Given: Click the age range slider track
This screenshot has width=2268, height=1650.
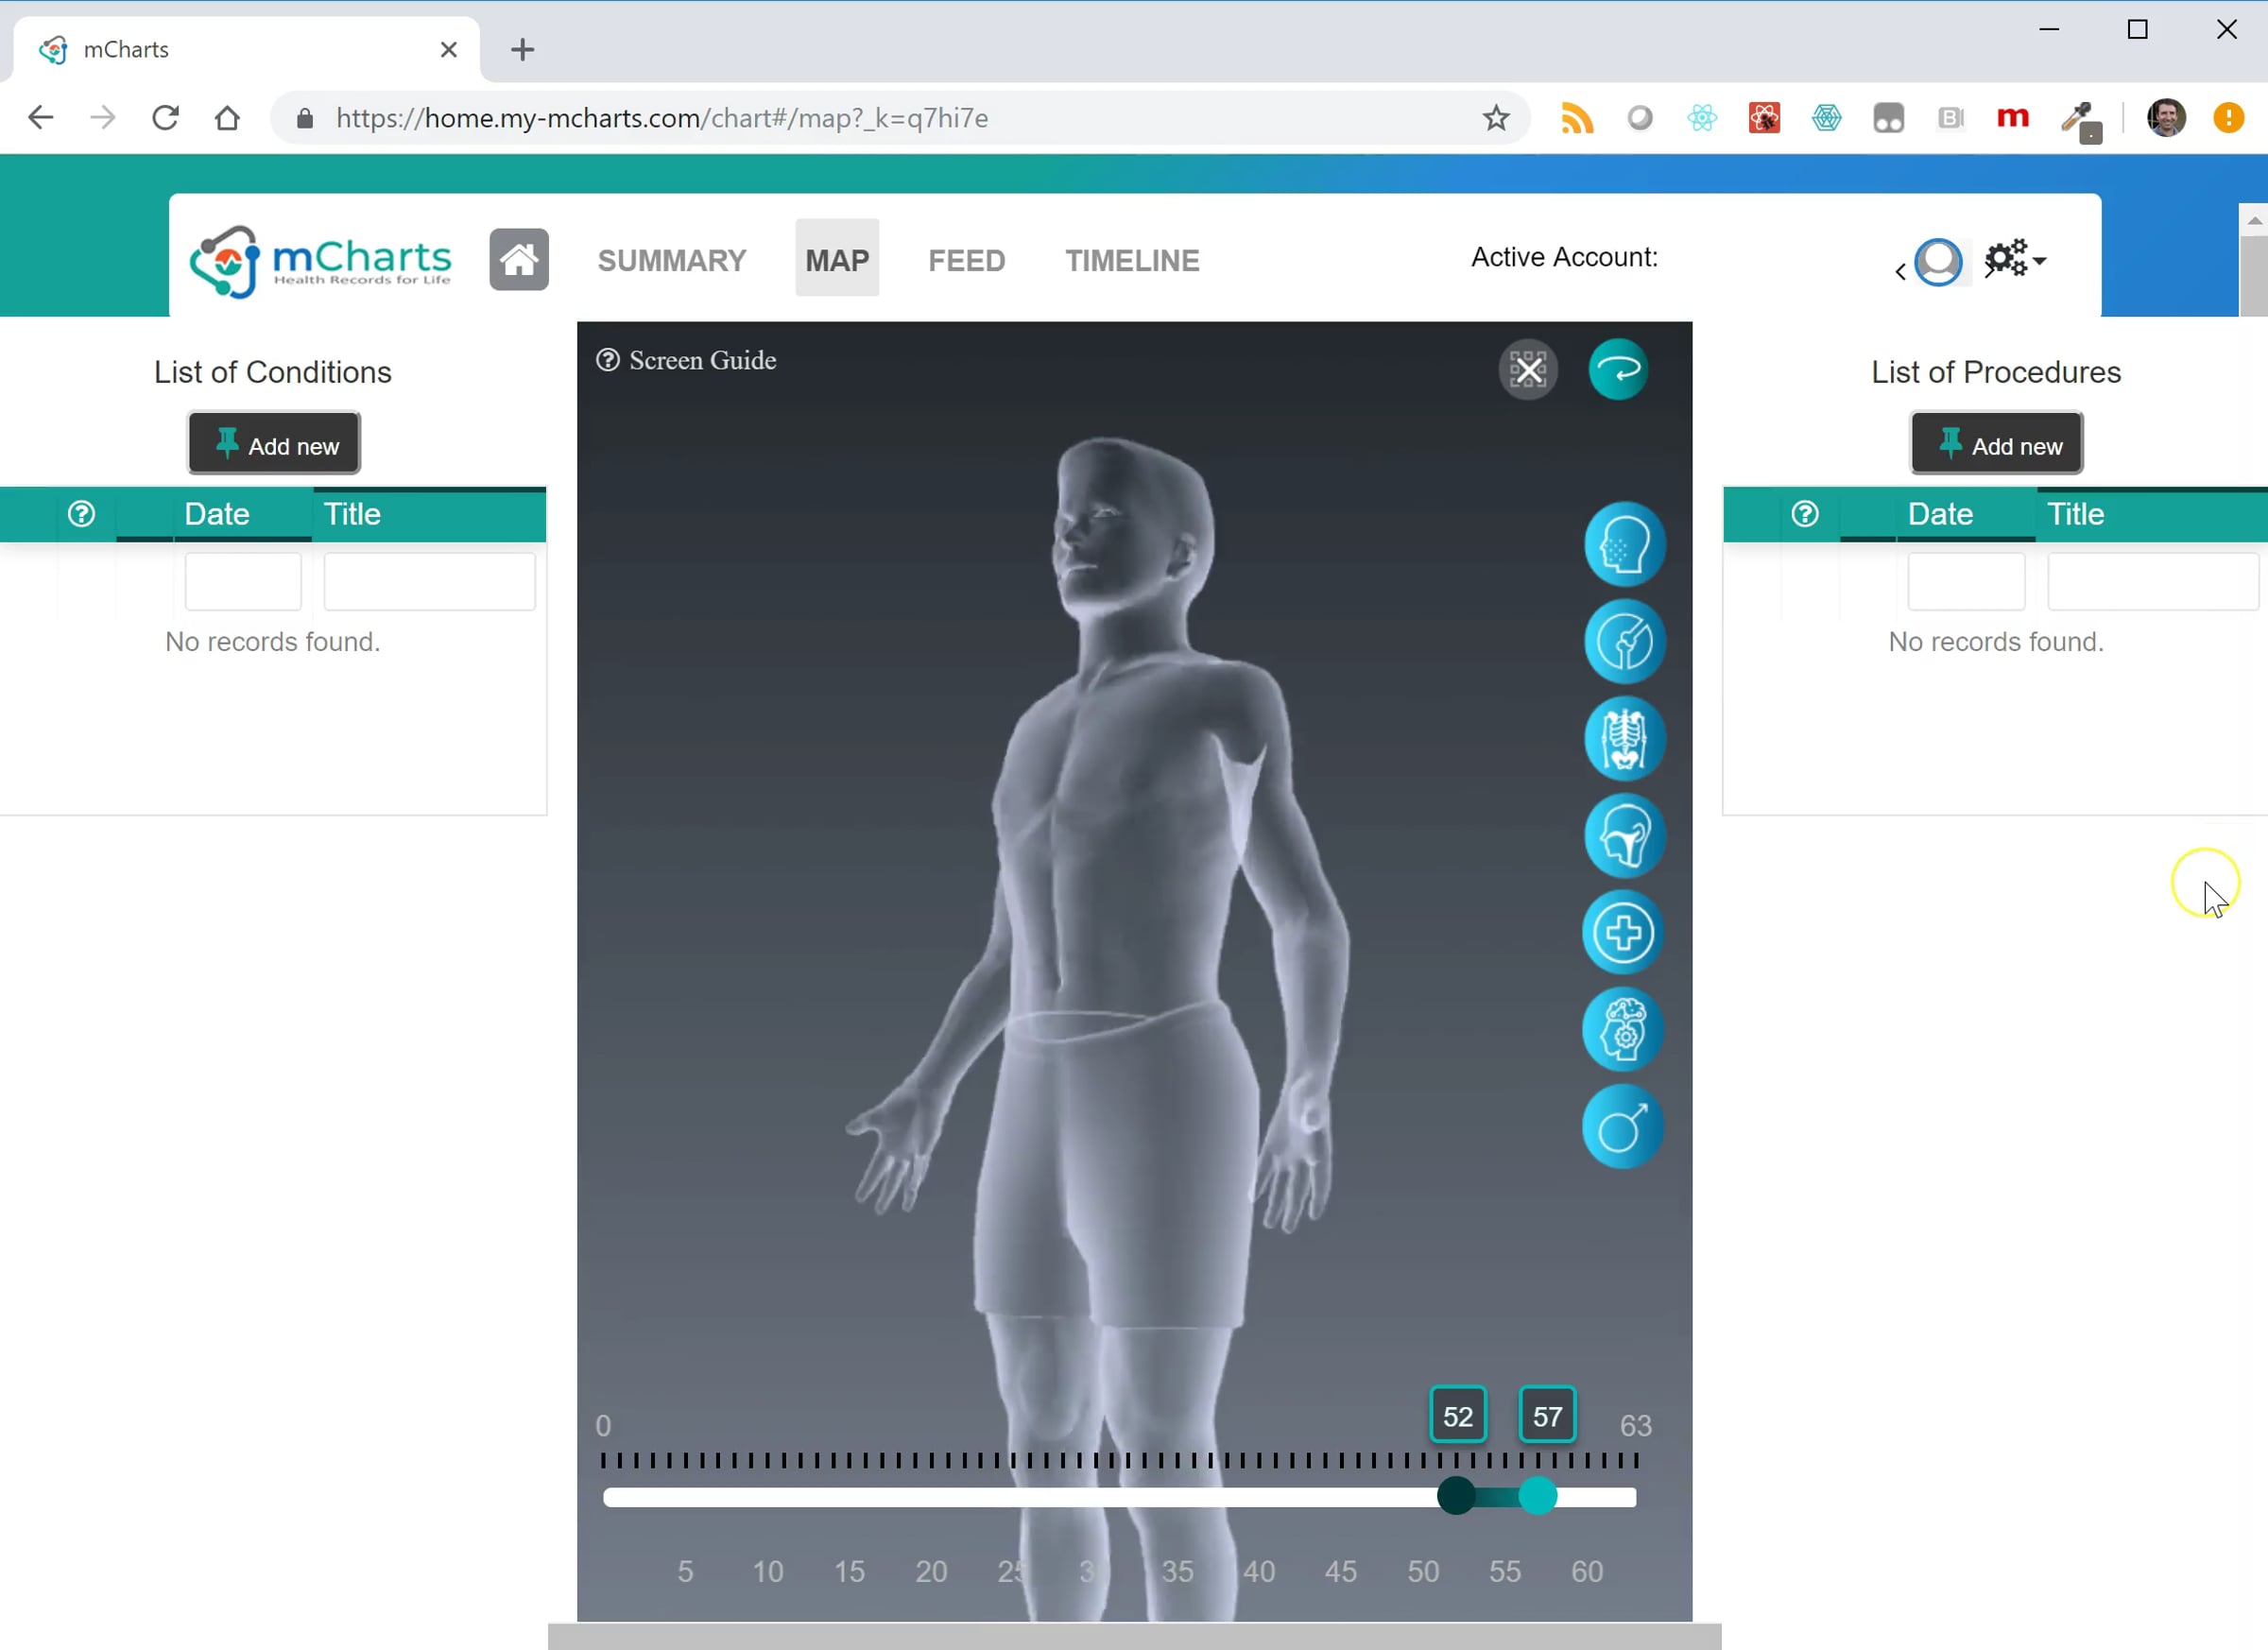Looking at the screenshot, I should pos(1120,1497).
